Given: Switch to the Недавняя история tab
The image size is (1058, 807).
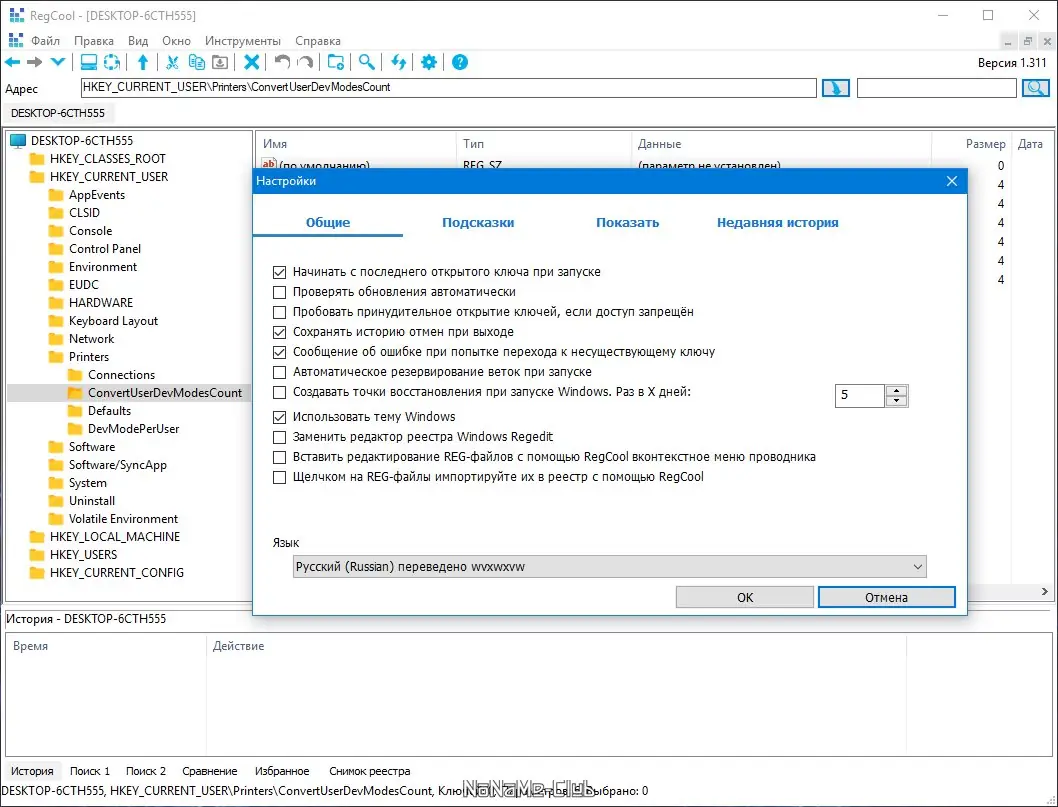Looking at the screenshot, I should pos(777,223).
